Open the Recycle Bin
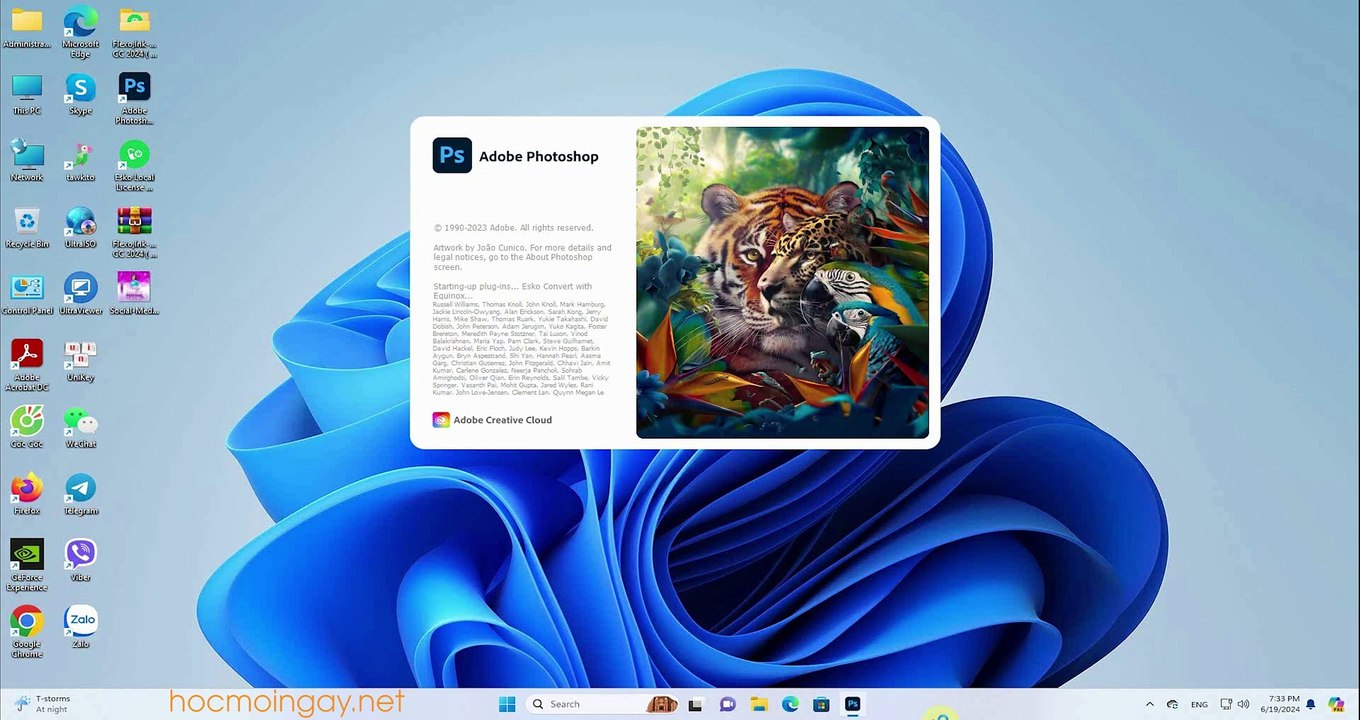This screenshot has width=1360, height=720. point(27,228)
